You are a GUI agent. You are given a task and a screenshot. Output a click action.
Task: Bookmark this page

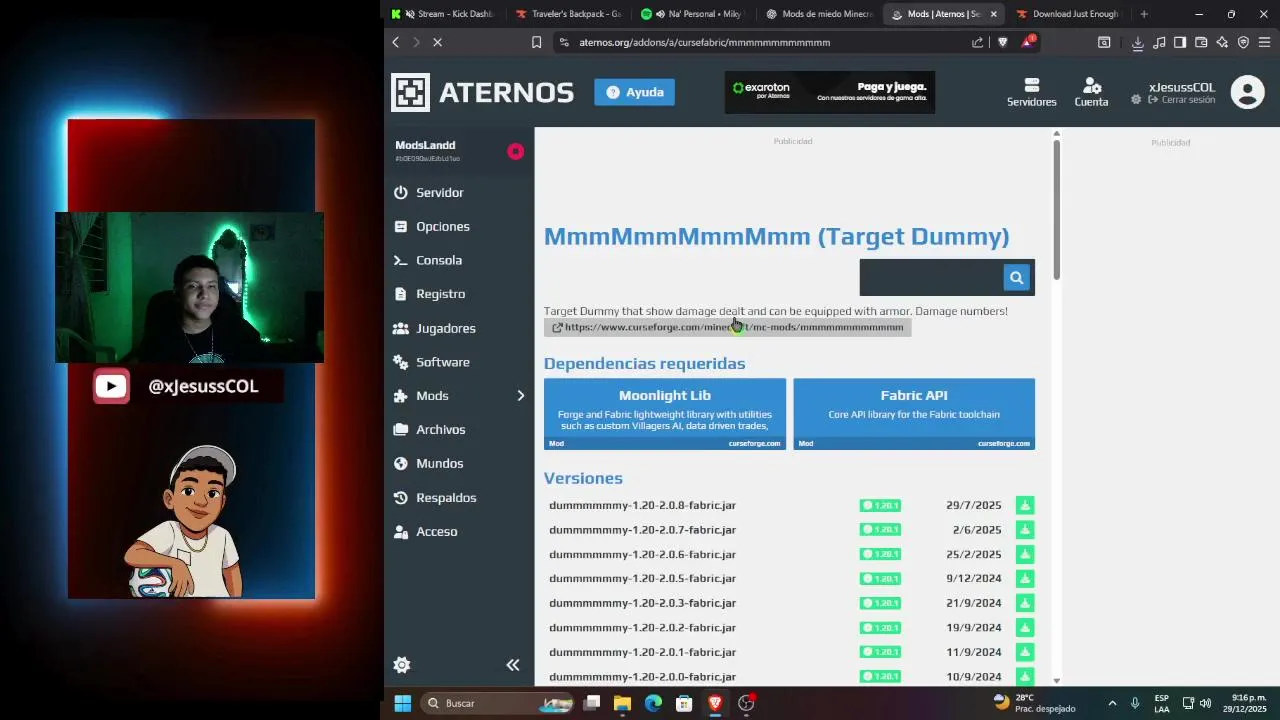pos(536,42)
